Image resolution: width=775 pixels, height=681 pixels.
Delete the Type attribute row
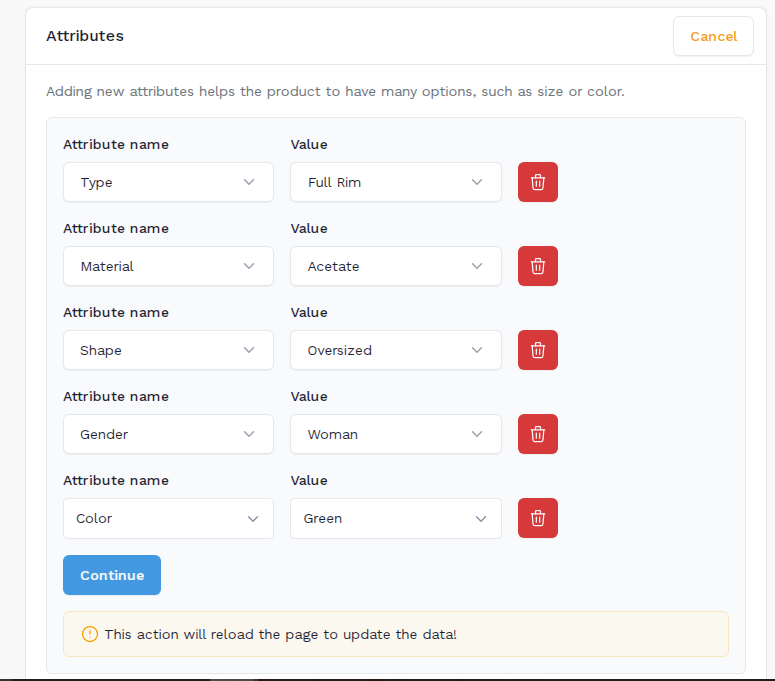point(538,182)
